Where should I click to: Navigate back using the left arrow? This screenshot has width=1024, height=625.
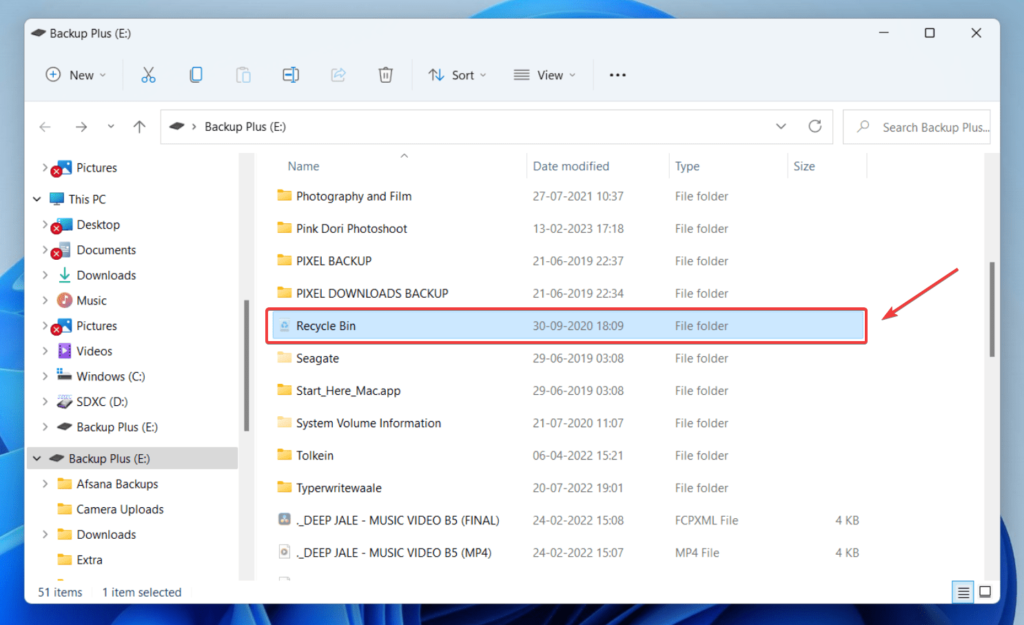pos(45,126)
